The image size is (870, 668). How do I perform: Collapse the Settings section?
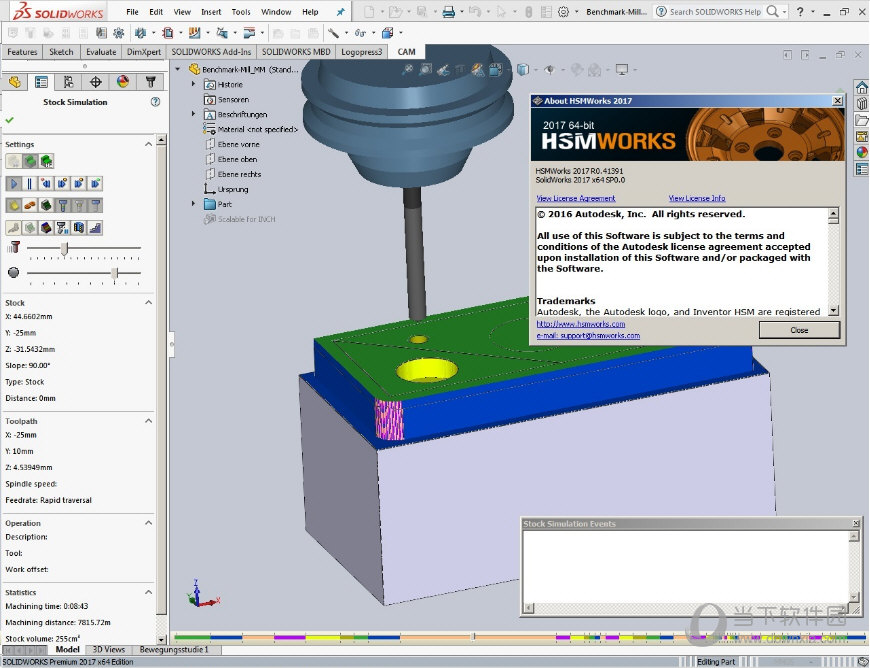(149, 144)
